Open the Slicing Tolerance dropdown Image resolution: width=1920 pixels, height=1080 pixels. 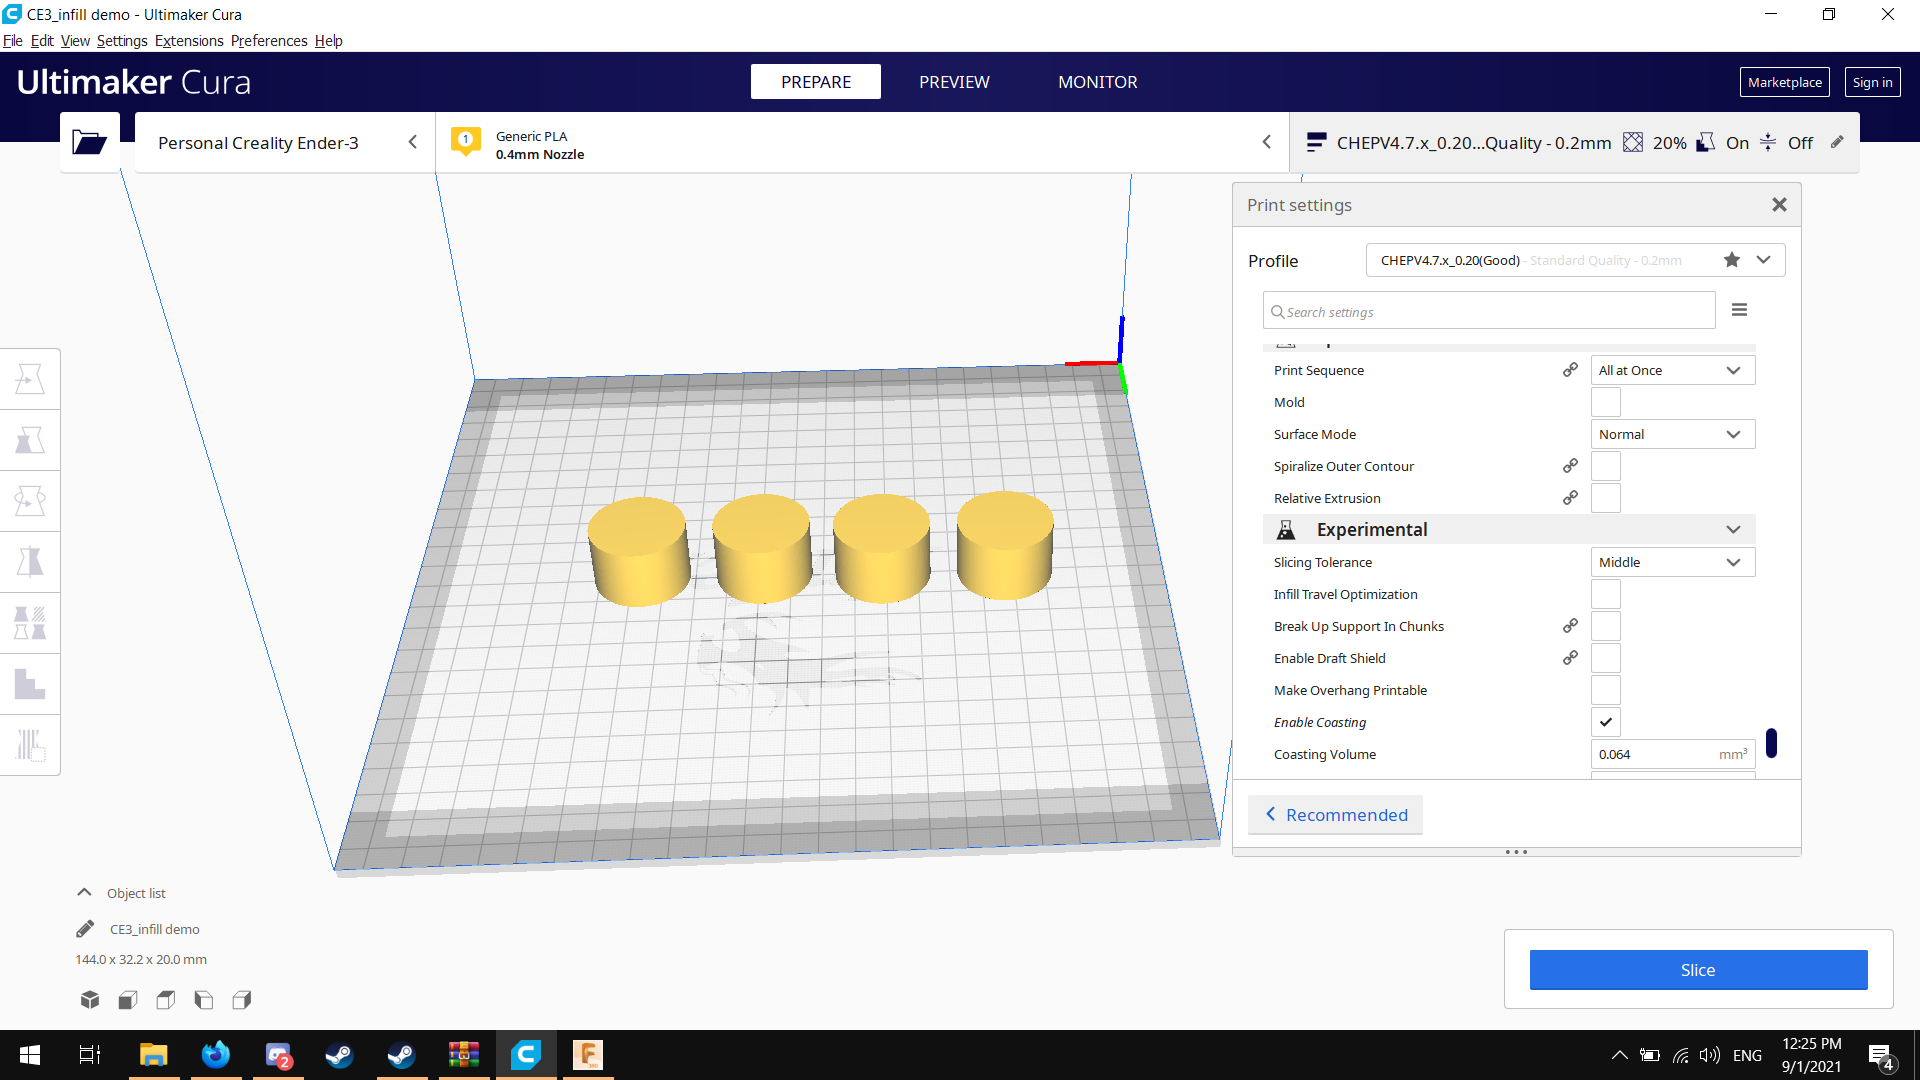click(x=1673, y=562)
